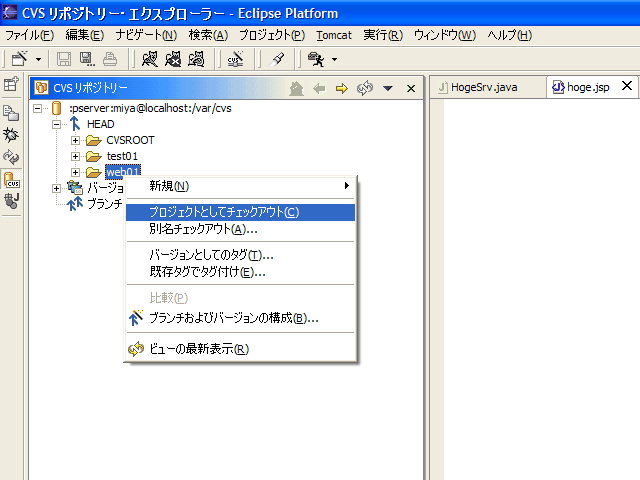Select the pserver:miya@localhost repository
This screenshot has height=480, width=640.
(x=150, y=108)
